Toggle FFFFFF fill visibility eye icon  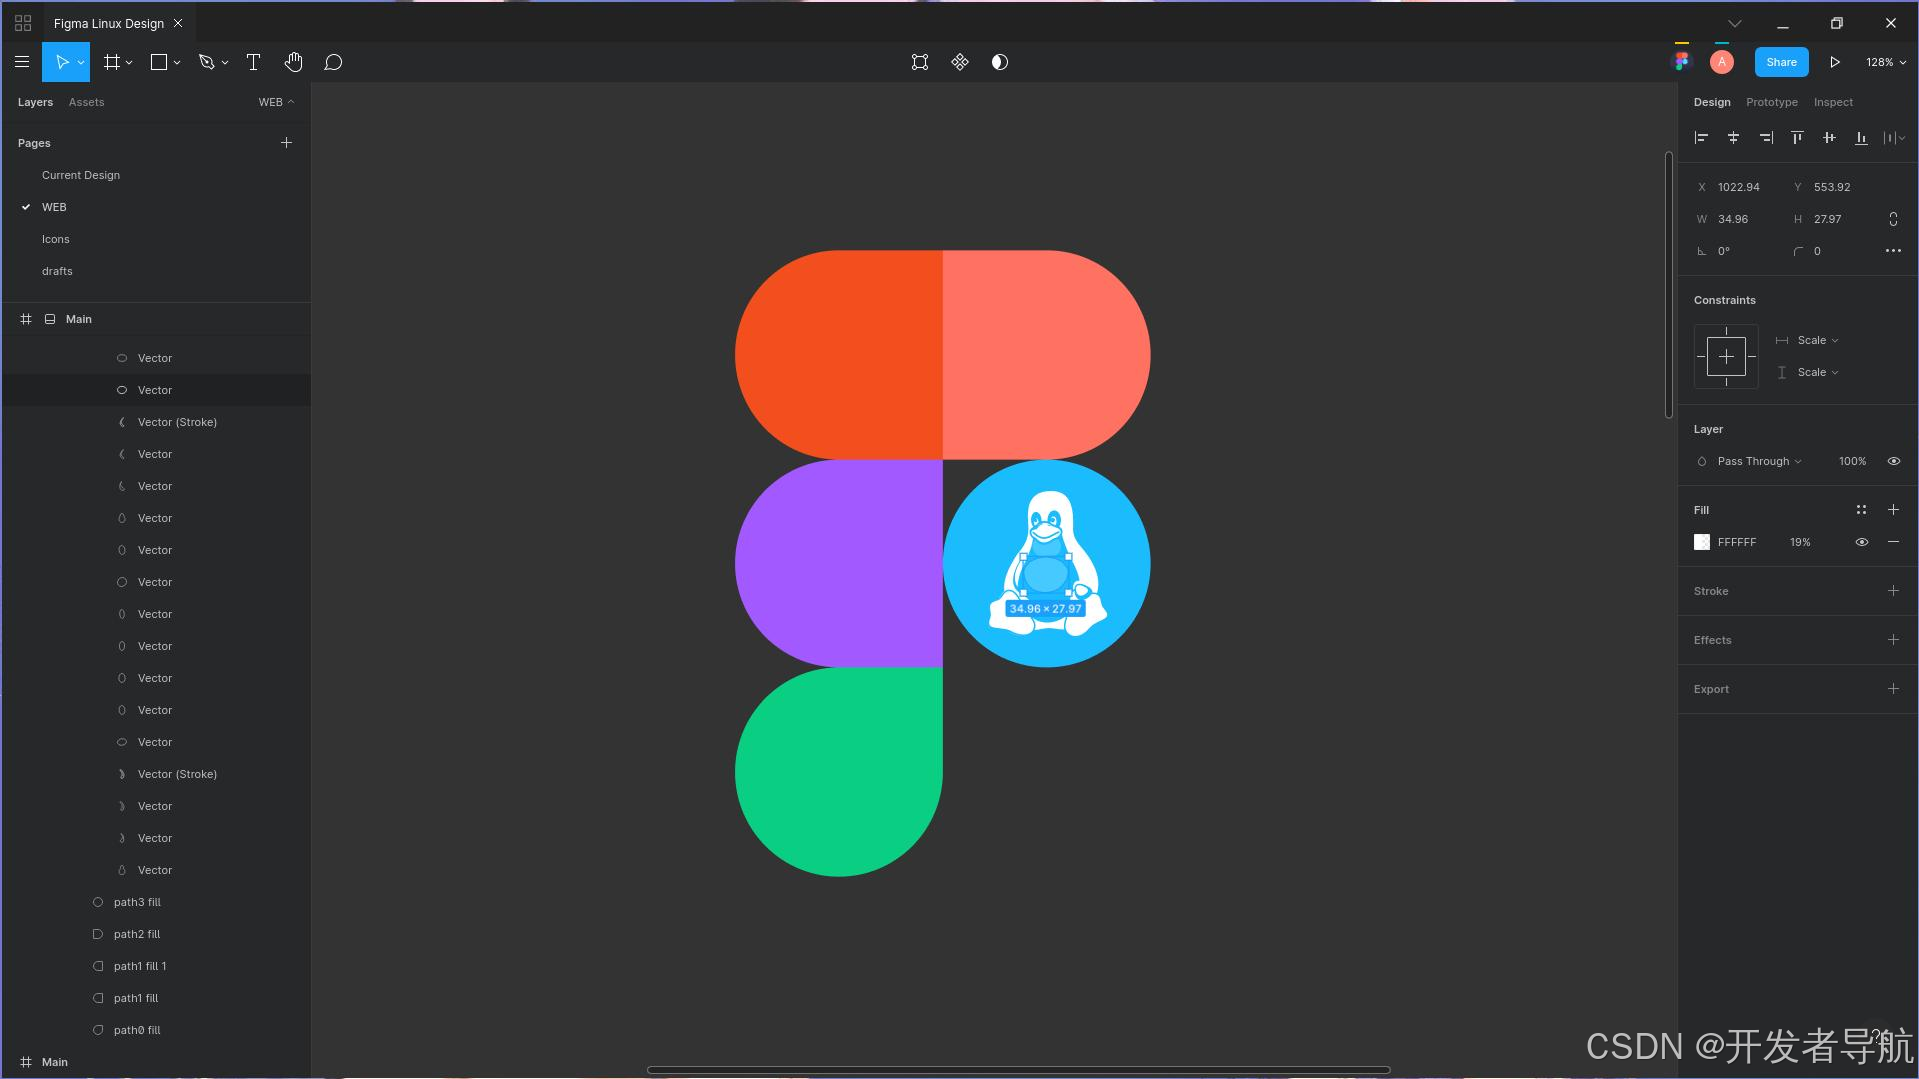point(1861,542)
